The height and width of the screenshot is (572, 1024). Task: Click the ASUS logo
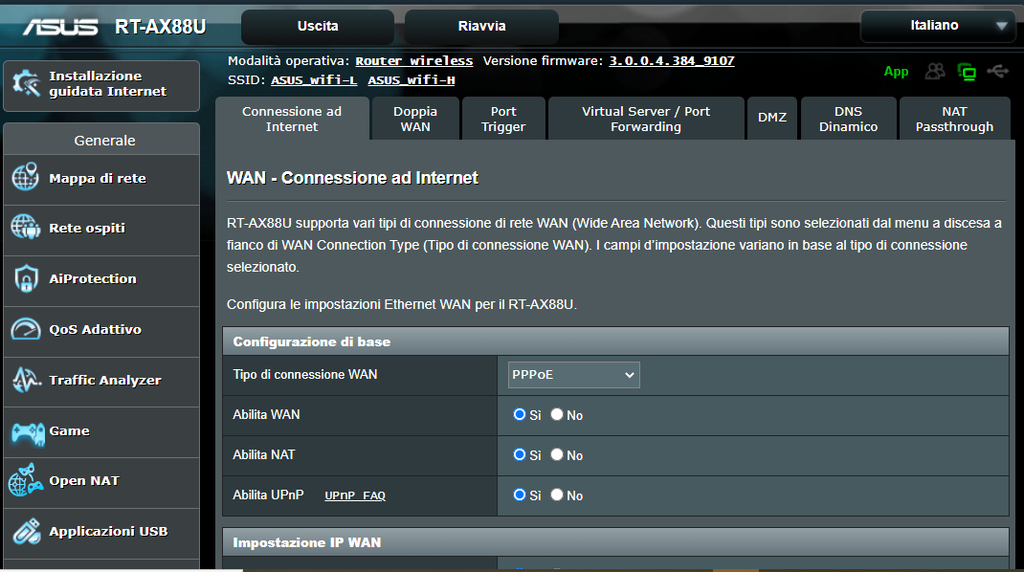point(60,27)
